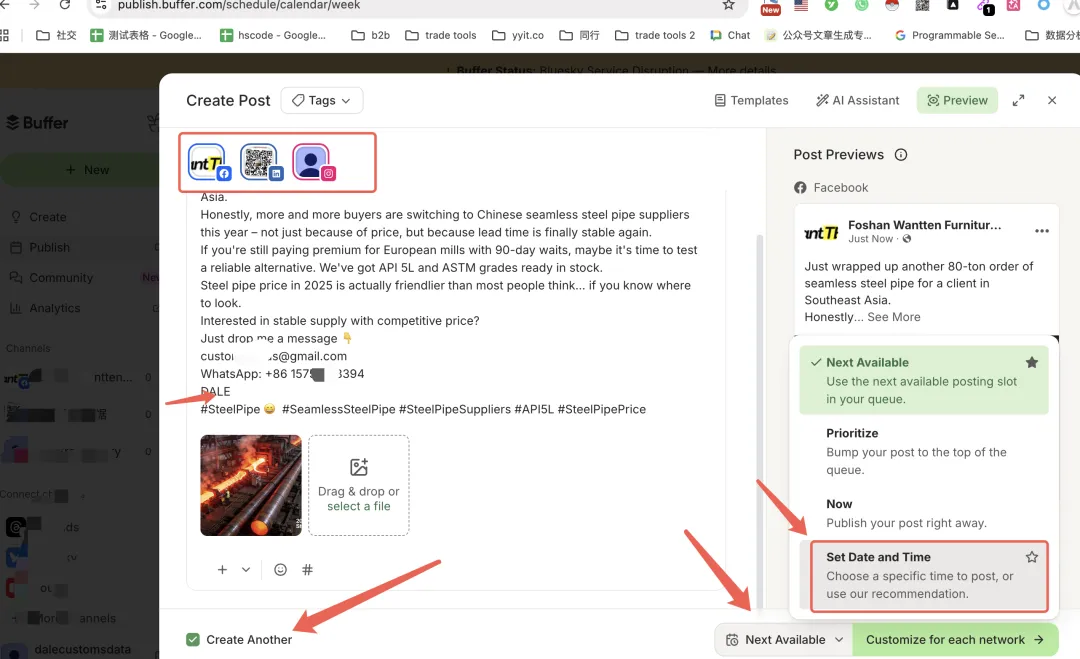Open Analytics in the sidebar
This screenshot has height=659, width=1080.
click(54, 308)
